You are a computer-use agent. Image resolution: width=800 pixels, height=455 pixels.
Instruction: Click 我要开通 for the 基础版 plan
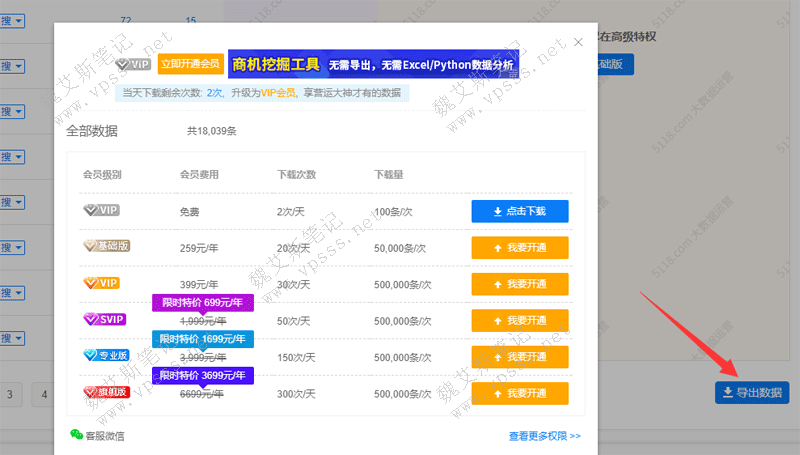point(520,247)
